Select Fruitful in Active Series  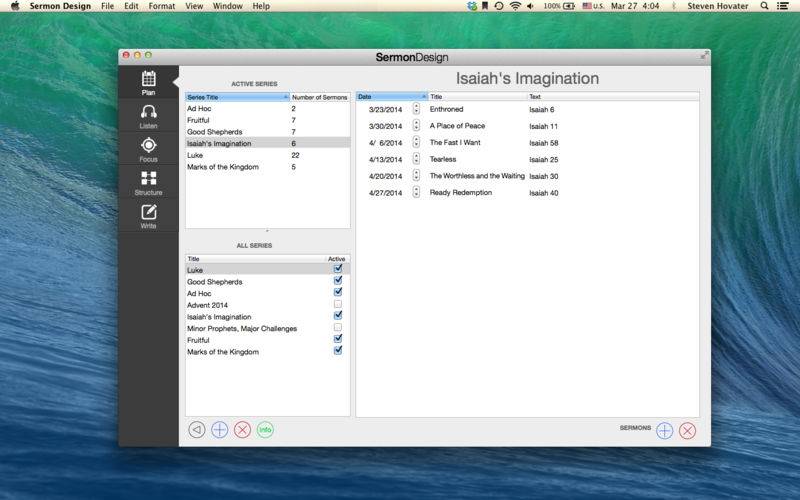point(268,120)
